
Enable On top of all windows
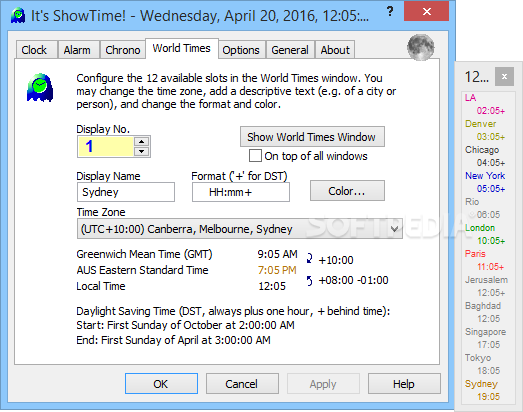point(255,156)
